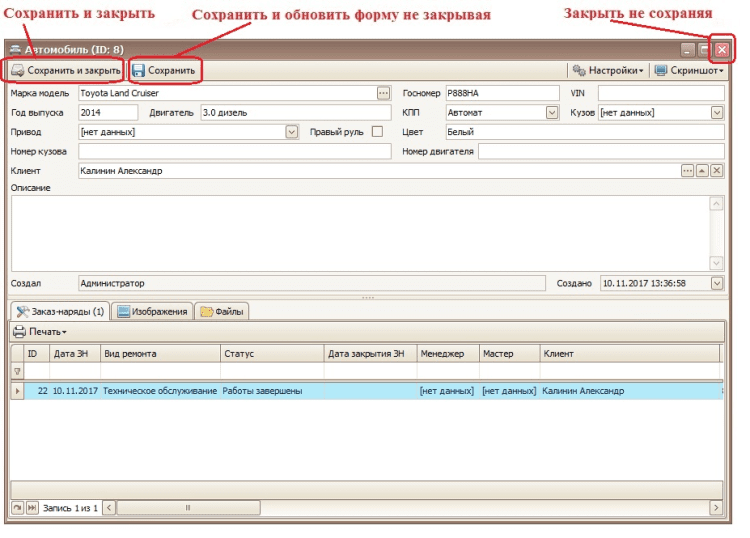
Task: Expand the 'Привод' dropdown
Action: pyautogui.click(x=292, y=131)
